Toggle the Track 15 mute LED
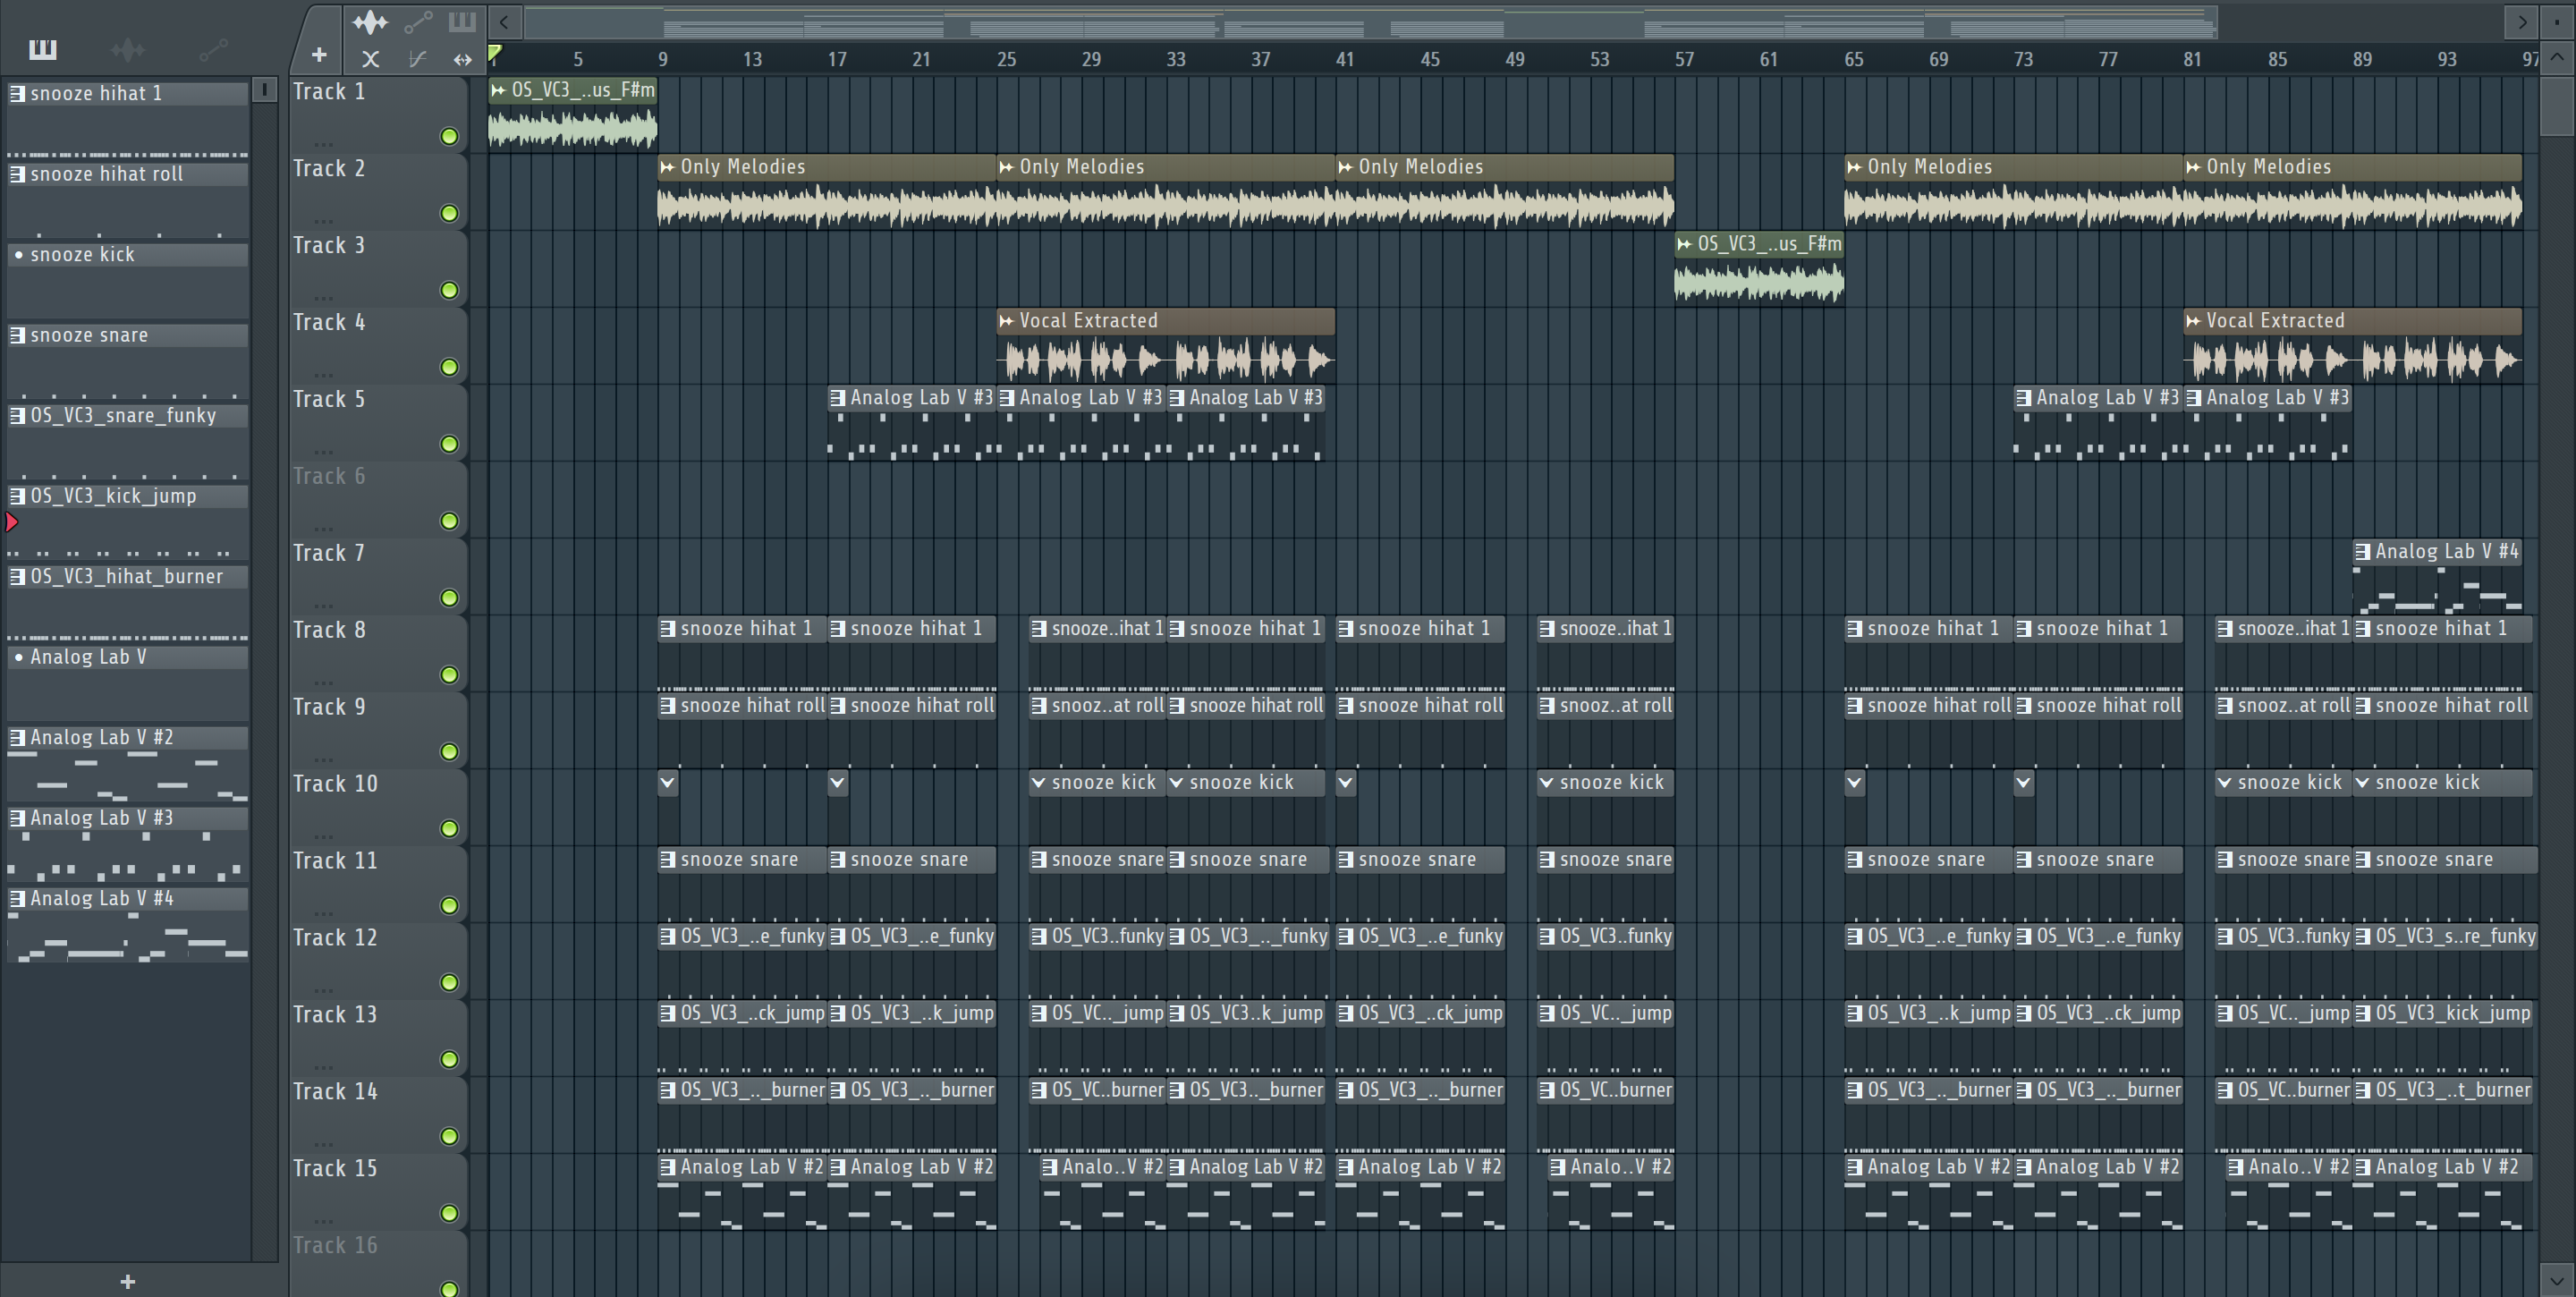This screenshot has height=1297, width=2576. 449,1214
